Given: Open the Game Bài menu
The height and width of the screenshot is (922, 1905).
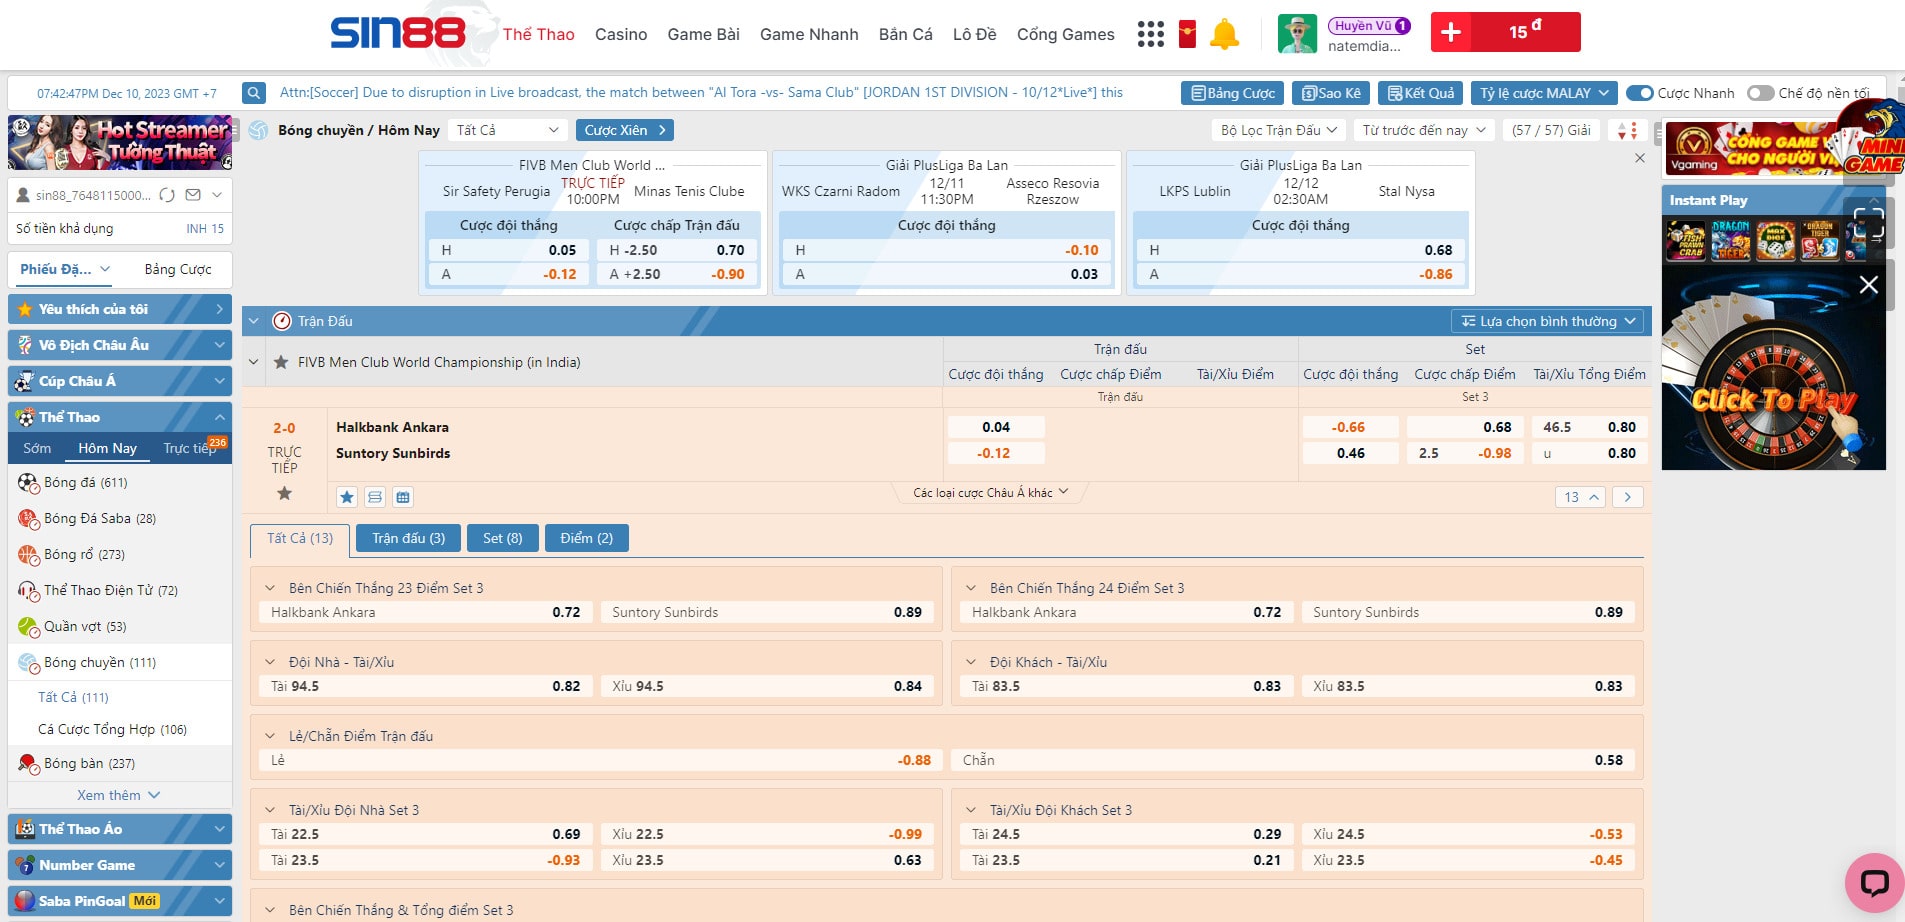Looking at the screenshot, I should click(x=703, y=34).
